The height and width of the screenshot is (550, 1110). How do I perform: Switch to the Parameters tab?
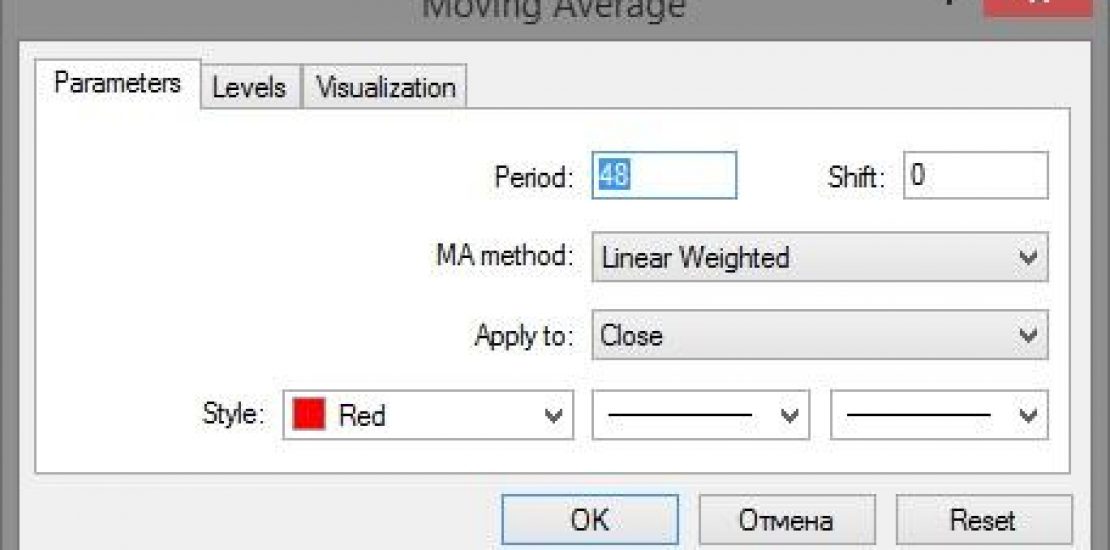(117, 83)
